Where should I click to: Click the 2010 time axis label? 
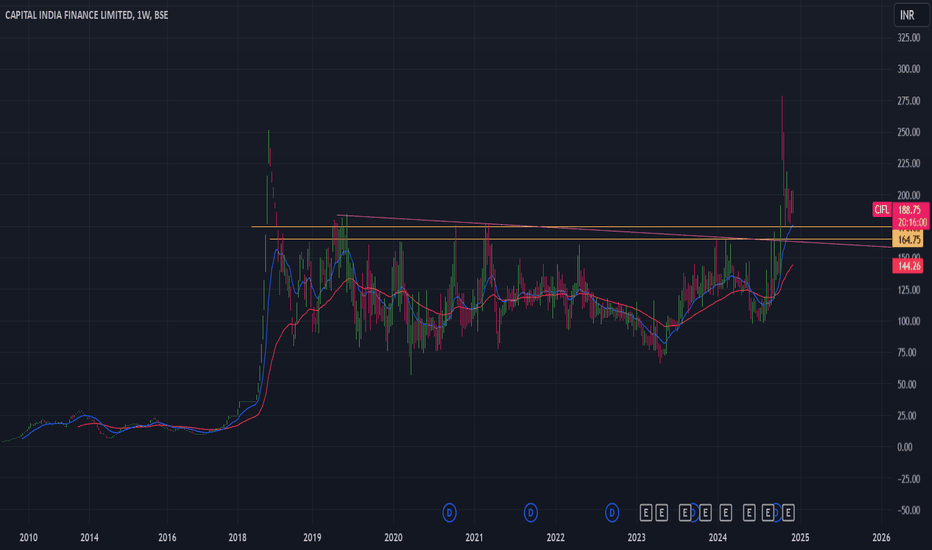pos(28,538)
